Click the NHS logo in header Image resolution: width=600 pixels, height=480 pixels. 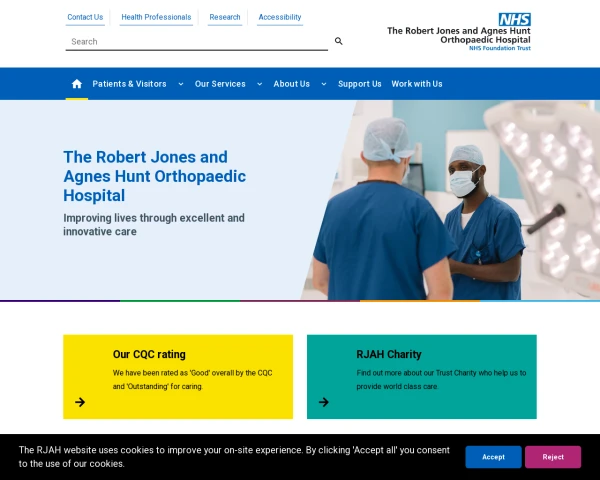(514, 19)
